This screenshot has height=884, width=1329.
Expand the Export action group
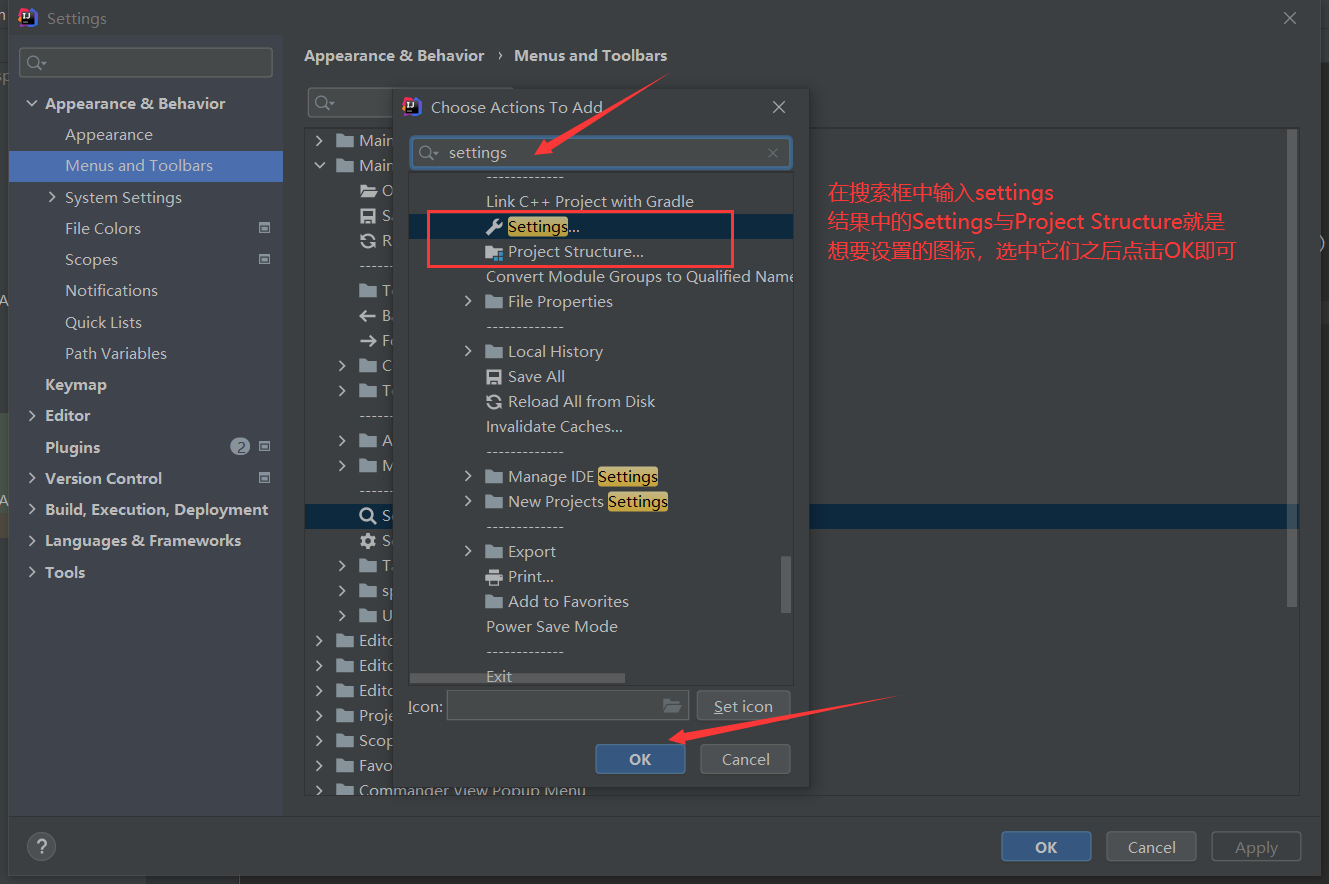(468, 551)
